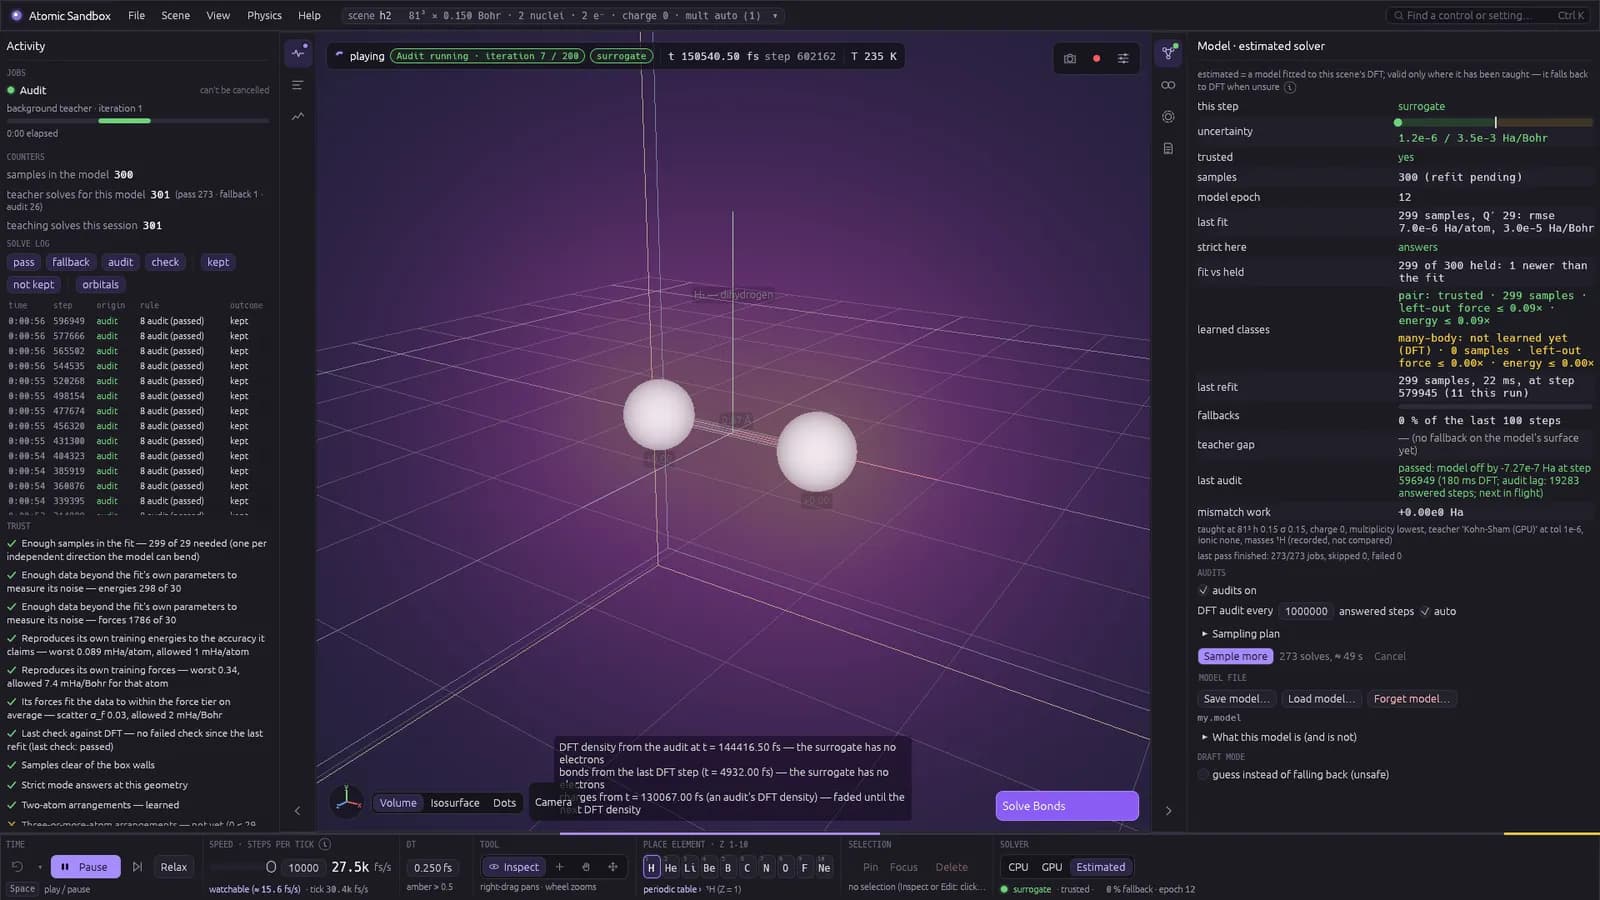Expand the Sampling plan section
1600x900 pixels.
tap(1240, 634)
